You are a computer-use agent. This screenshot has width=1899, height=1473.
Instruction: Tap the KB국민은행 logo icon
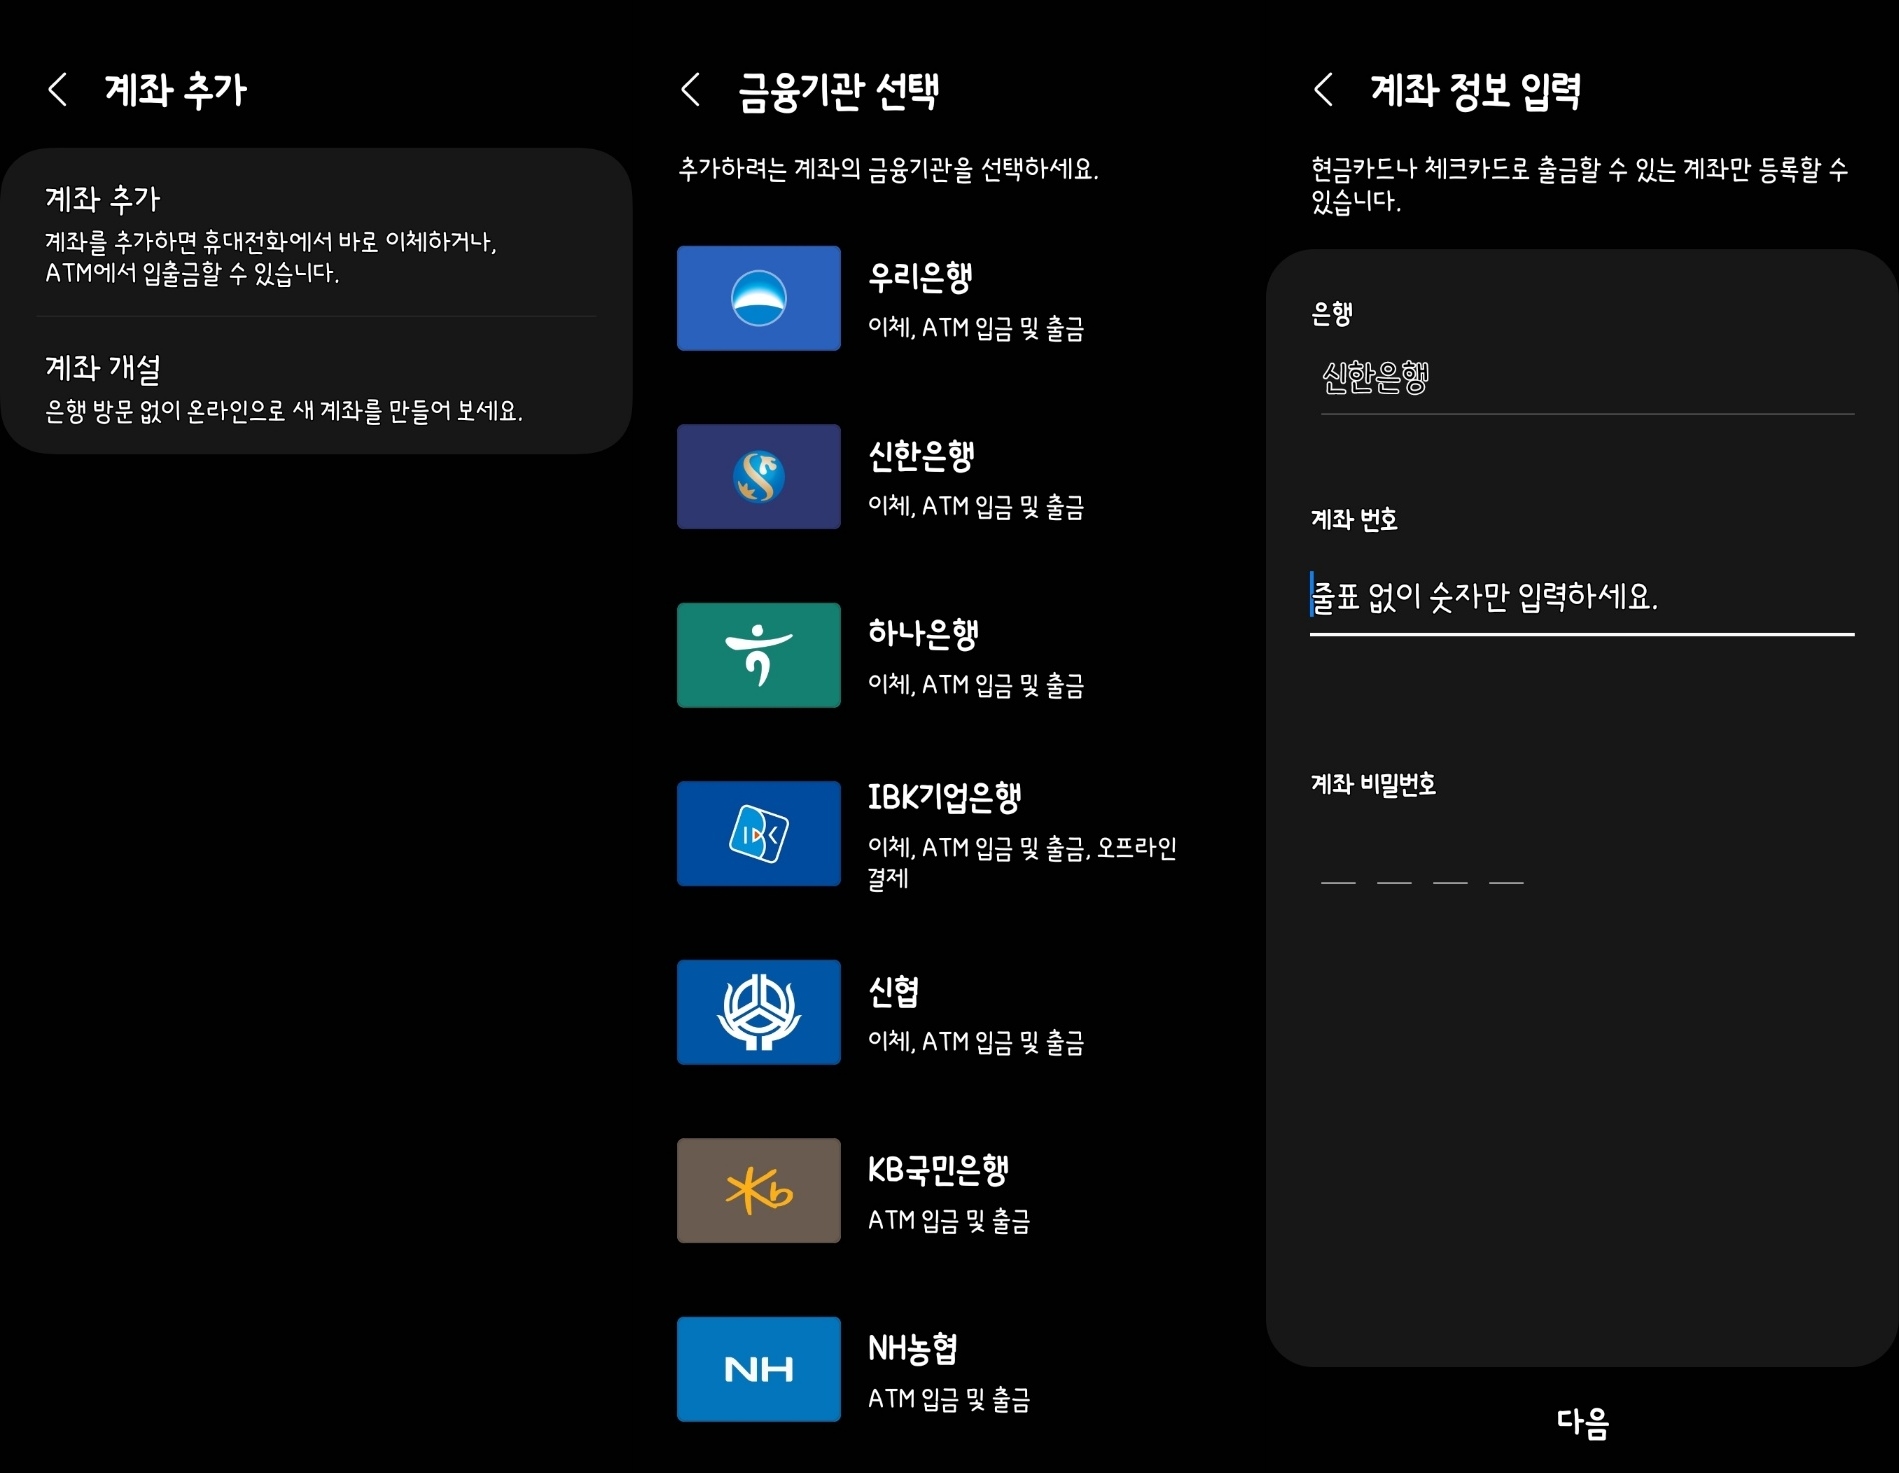[x=759, y=1191]
